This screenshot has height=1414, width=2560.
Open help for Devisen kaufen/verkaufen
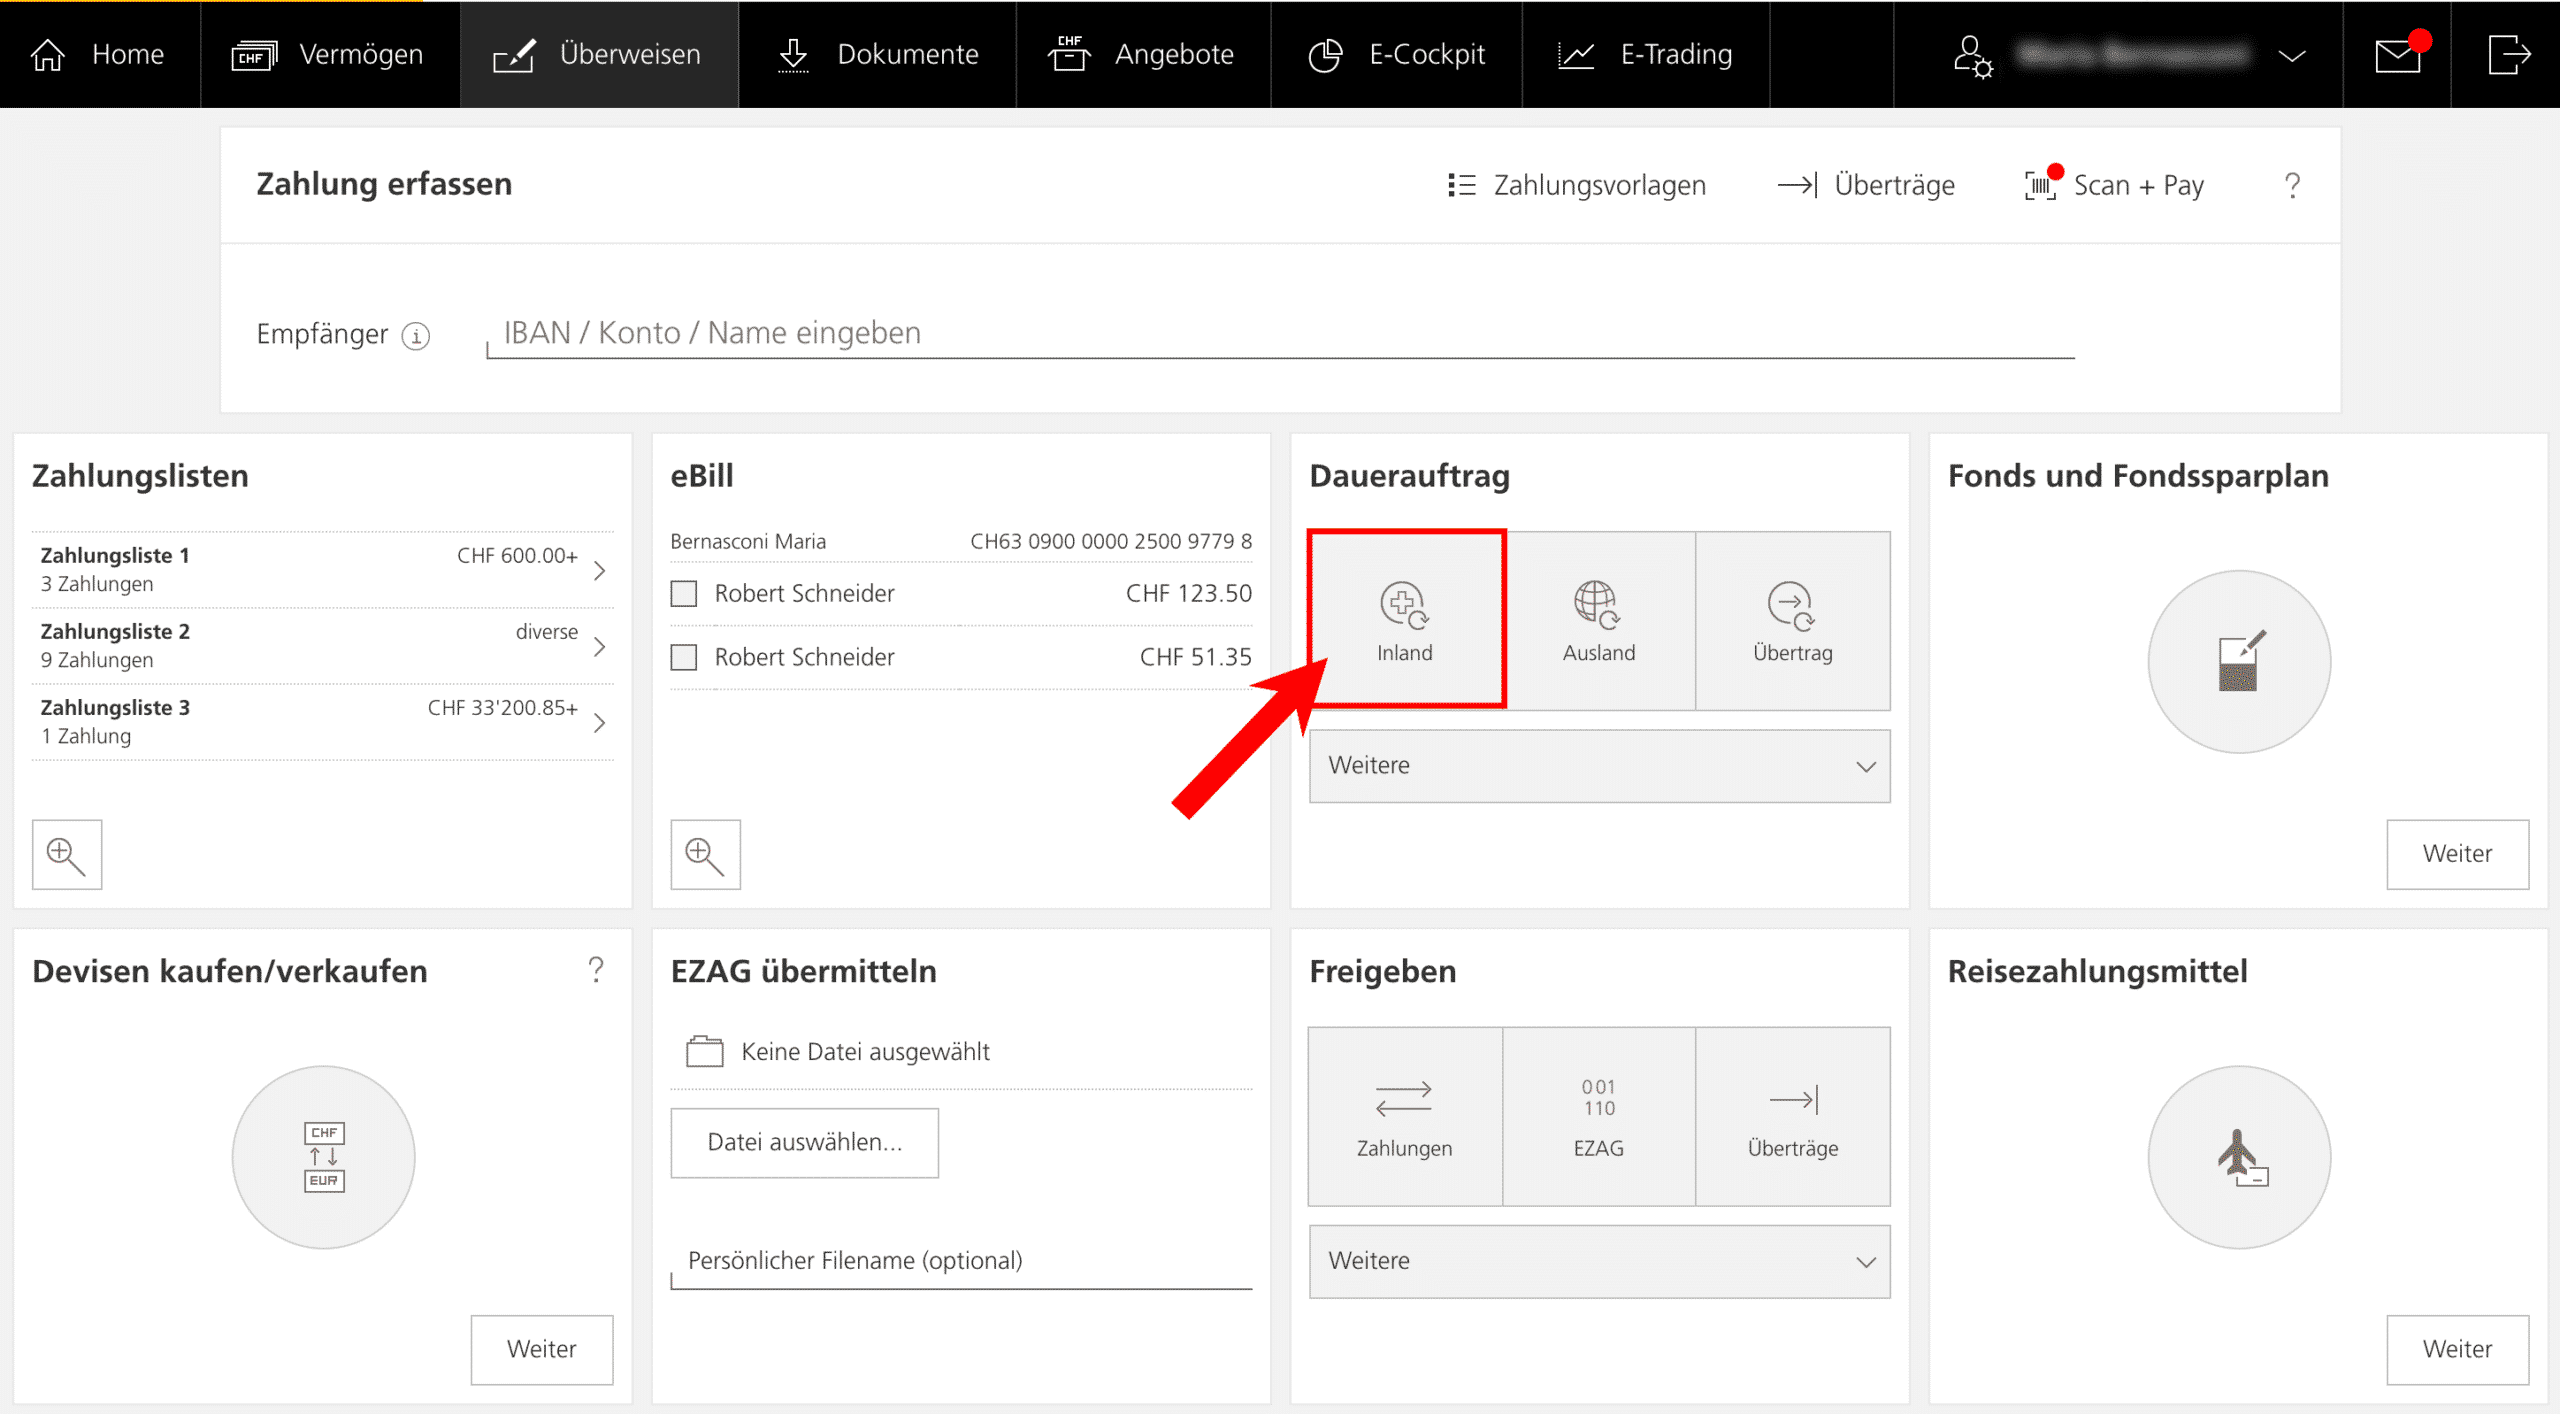tap(596, 969)
